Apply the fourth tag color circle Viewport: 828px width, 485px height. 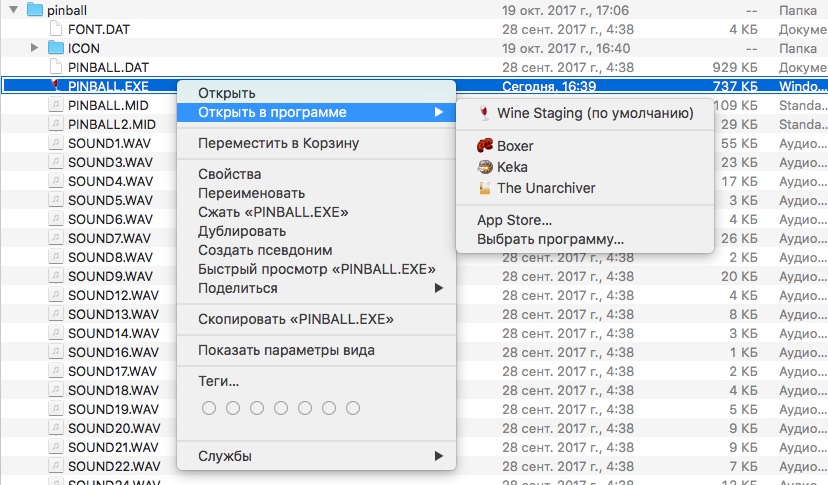tap(281, 408)
